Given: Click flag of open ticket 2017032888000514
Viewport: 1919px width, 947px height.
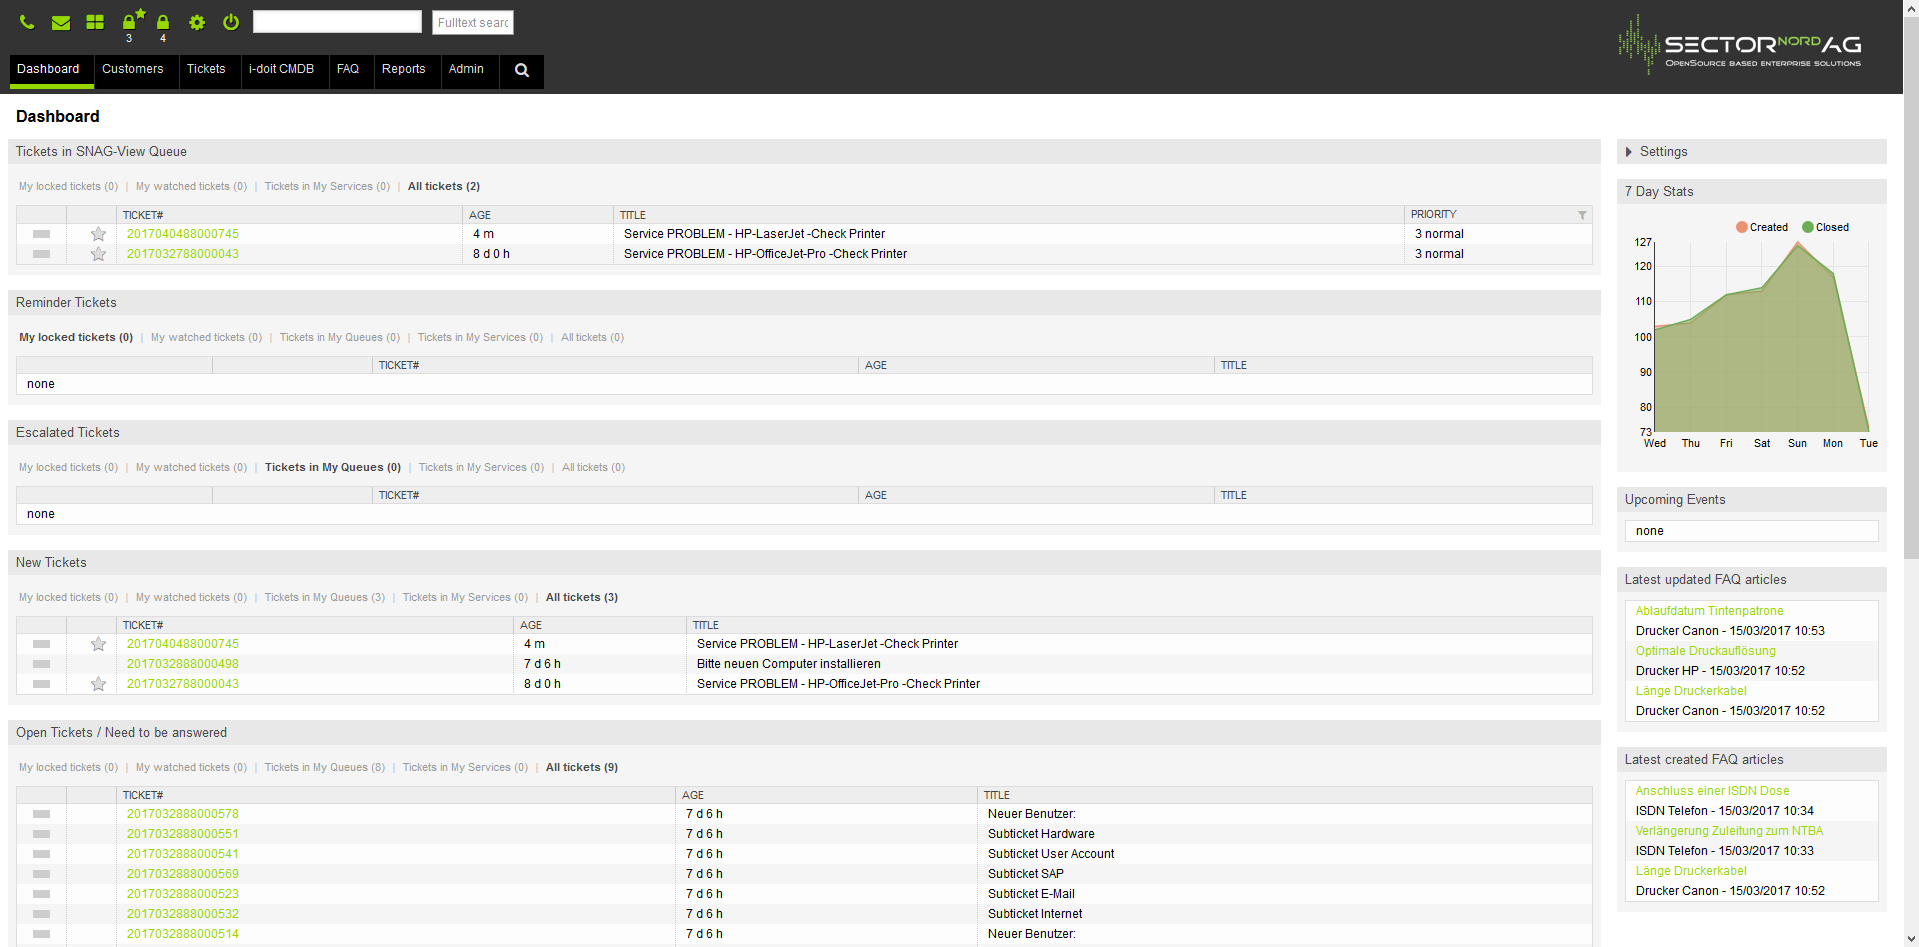Looking at the screenshot, I should coord(41,934).
